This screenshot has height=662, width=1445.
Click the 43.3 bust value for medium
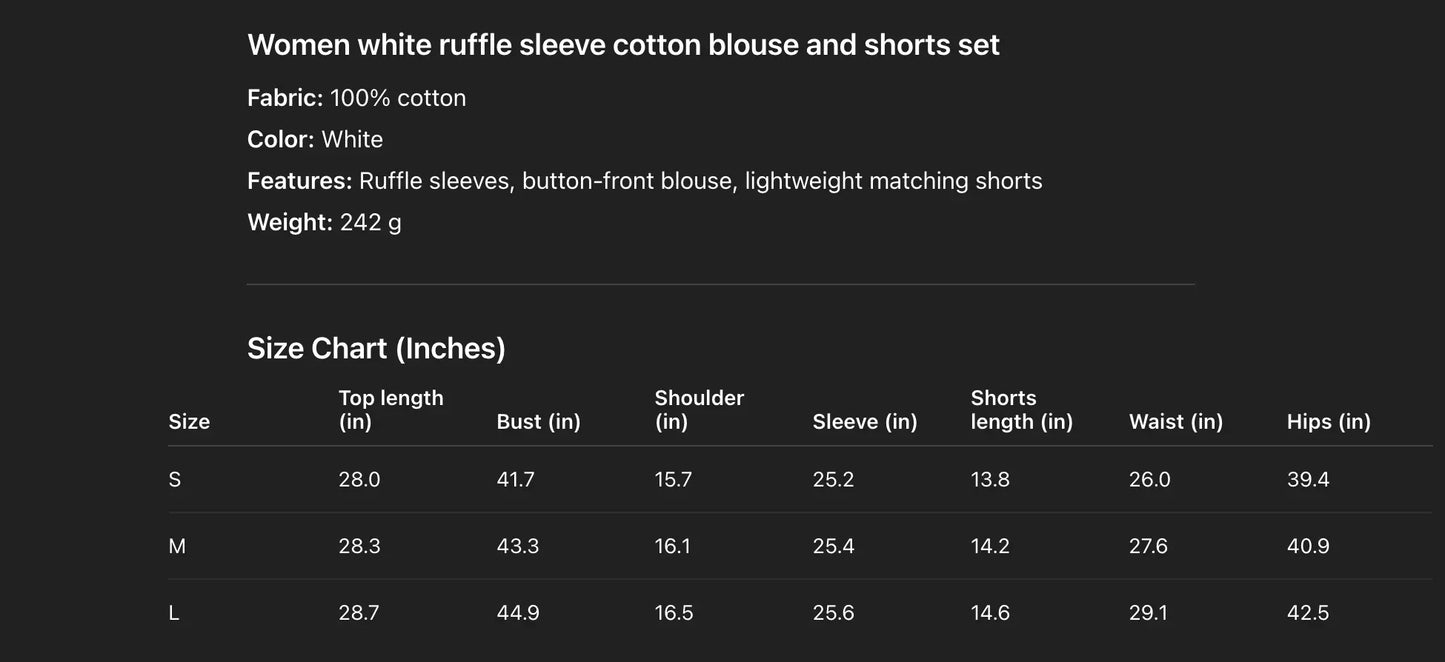coord(518,546)
